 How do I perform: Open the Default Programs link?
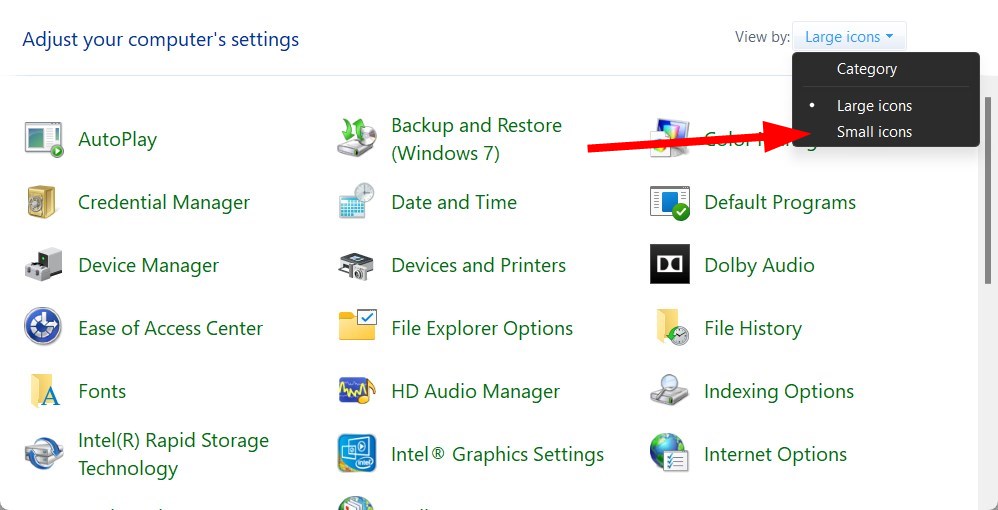point(780,202)
